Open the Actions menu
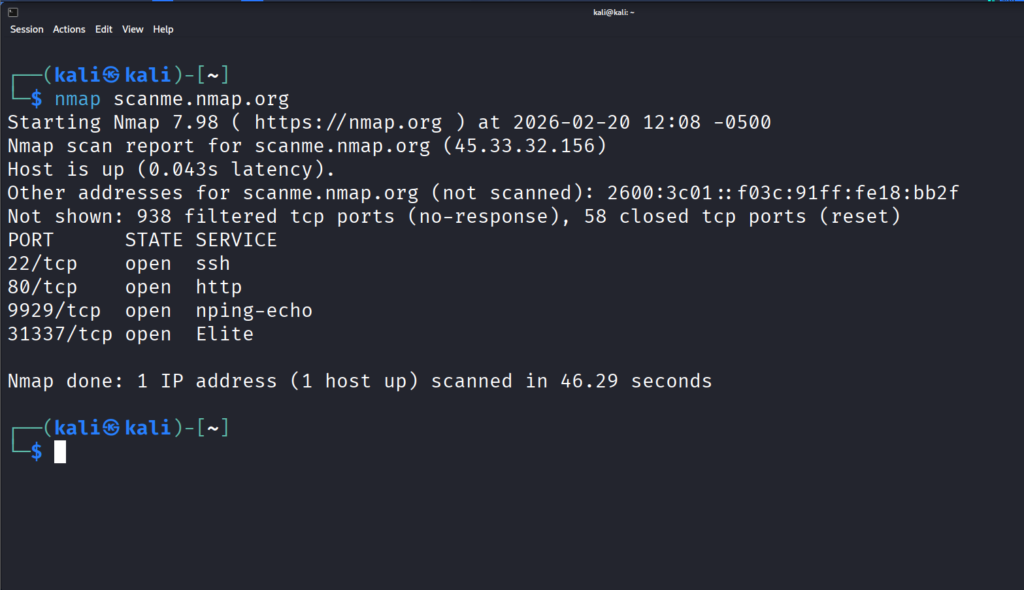Viewport: 1024px width, 590px height. 69,30
